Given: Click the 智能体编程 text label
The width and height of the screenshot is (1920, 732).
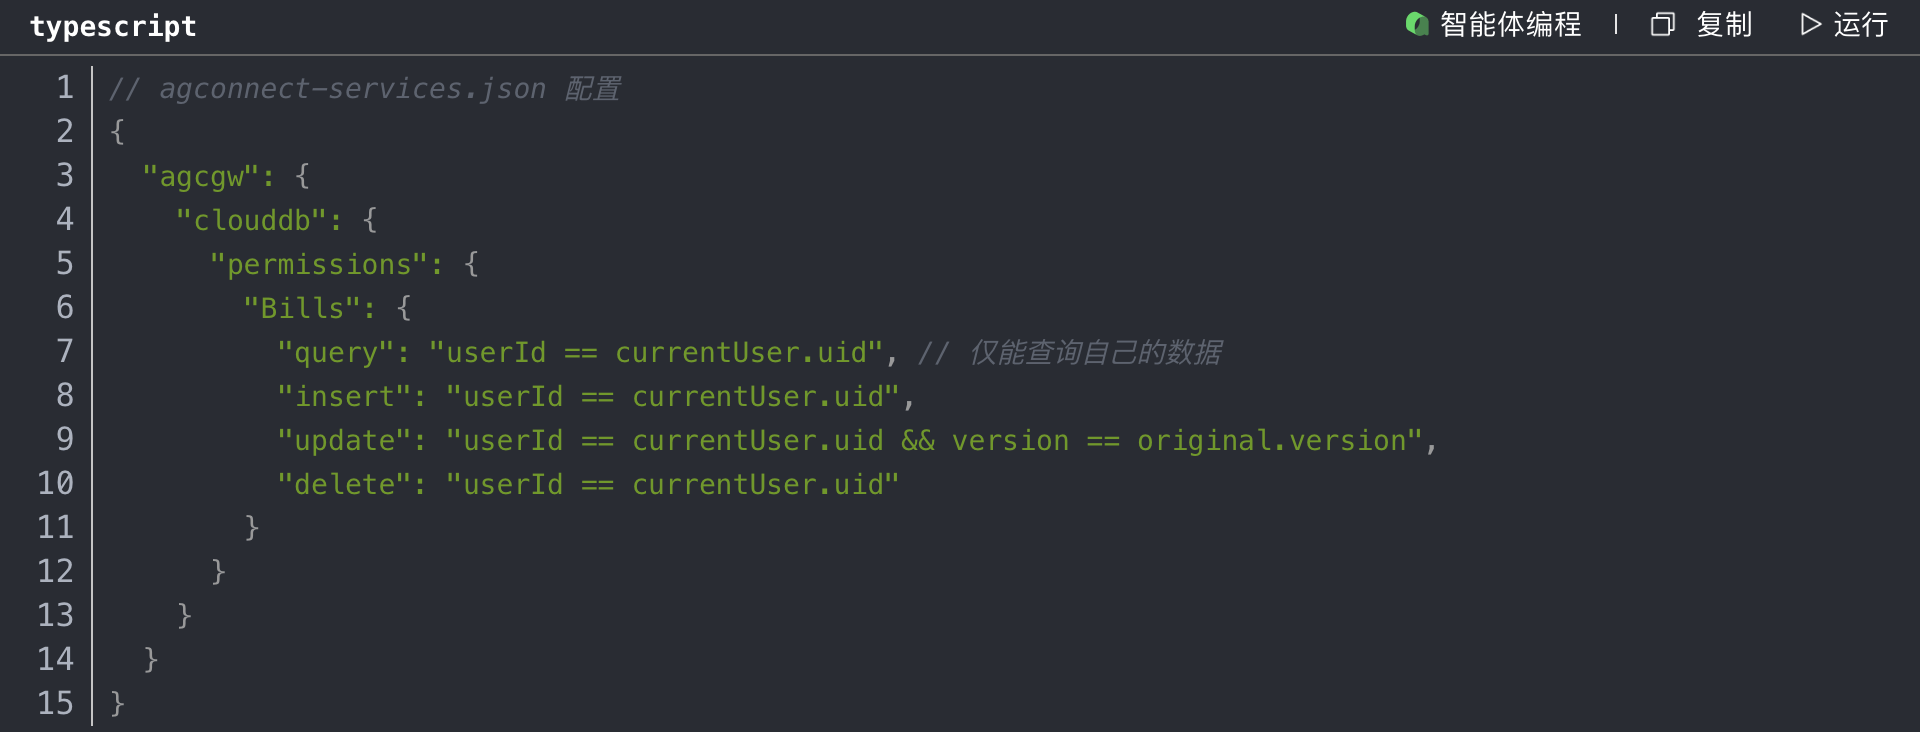Looking at the screenshot, I should click(1510, 24).
